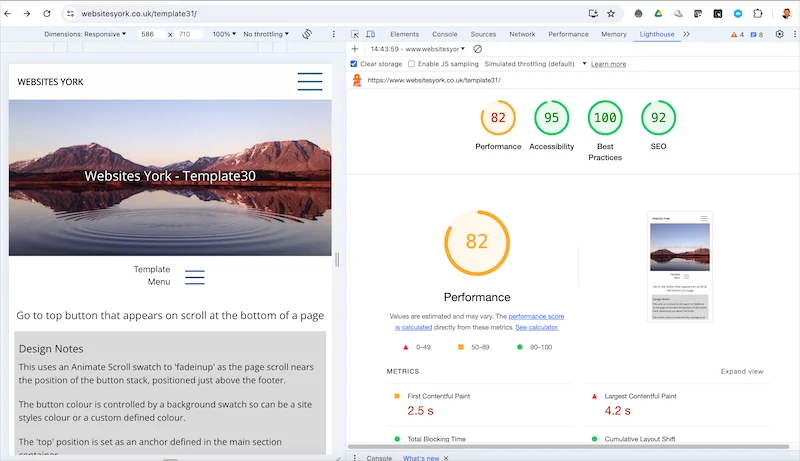800x461 pixels.
Task: Toggle the Clear storage checkbox
Action: tap(354, 64)
